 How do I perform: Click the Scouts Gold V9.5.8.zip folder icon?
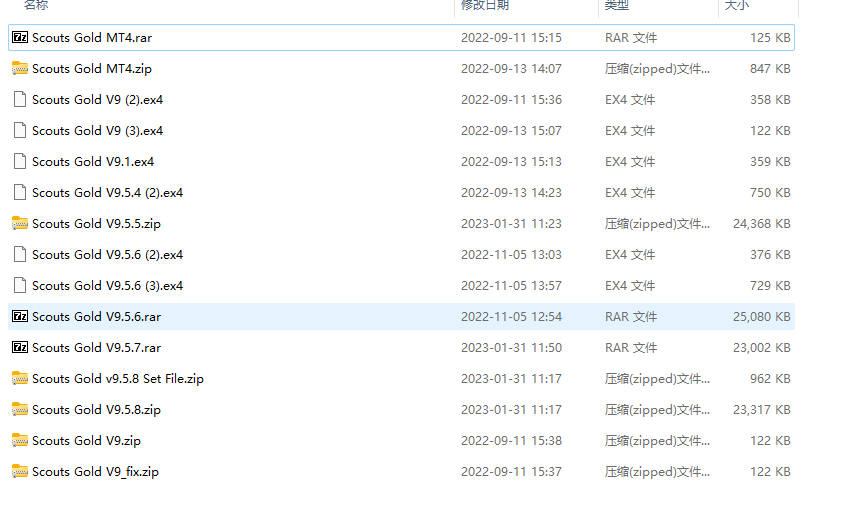(x=20, y=409)
